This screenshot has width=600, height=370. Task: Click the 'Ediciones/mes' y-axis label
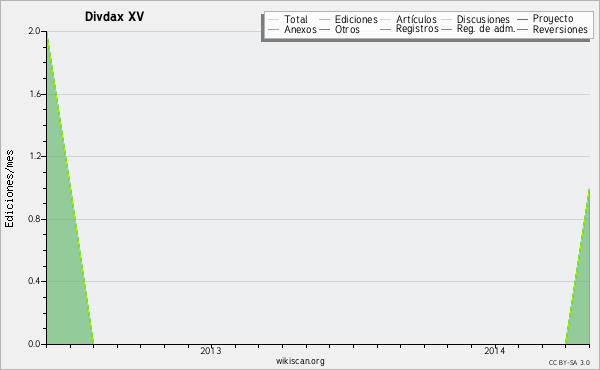pyautogui.click(x=9, y=189)
